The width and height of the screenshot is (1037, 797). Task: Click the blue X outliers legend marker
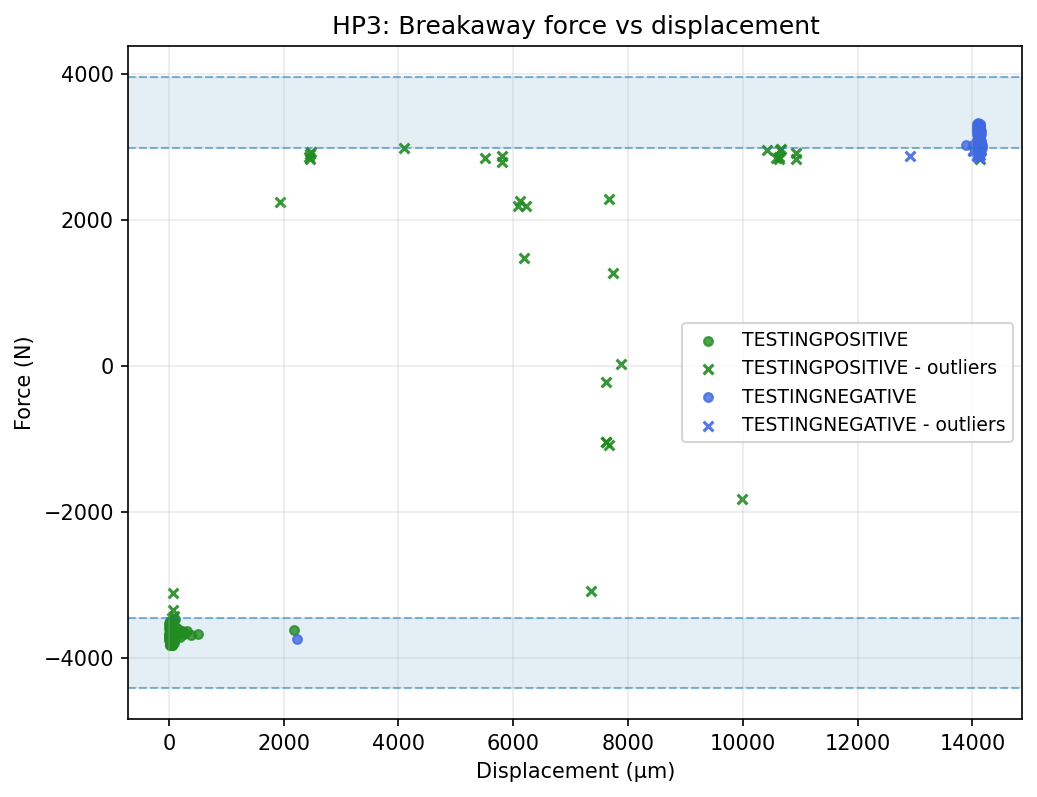coord(708,426)
